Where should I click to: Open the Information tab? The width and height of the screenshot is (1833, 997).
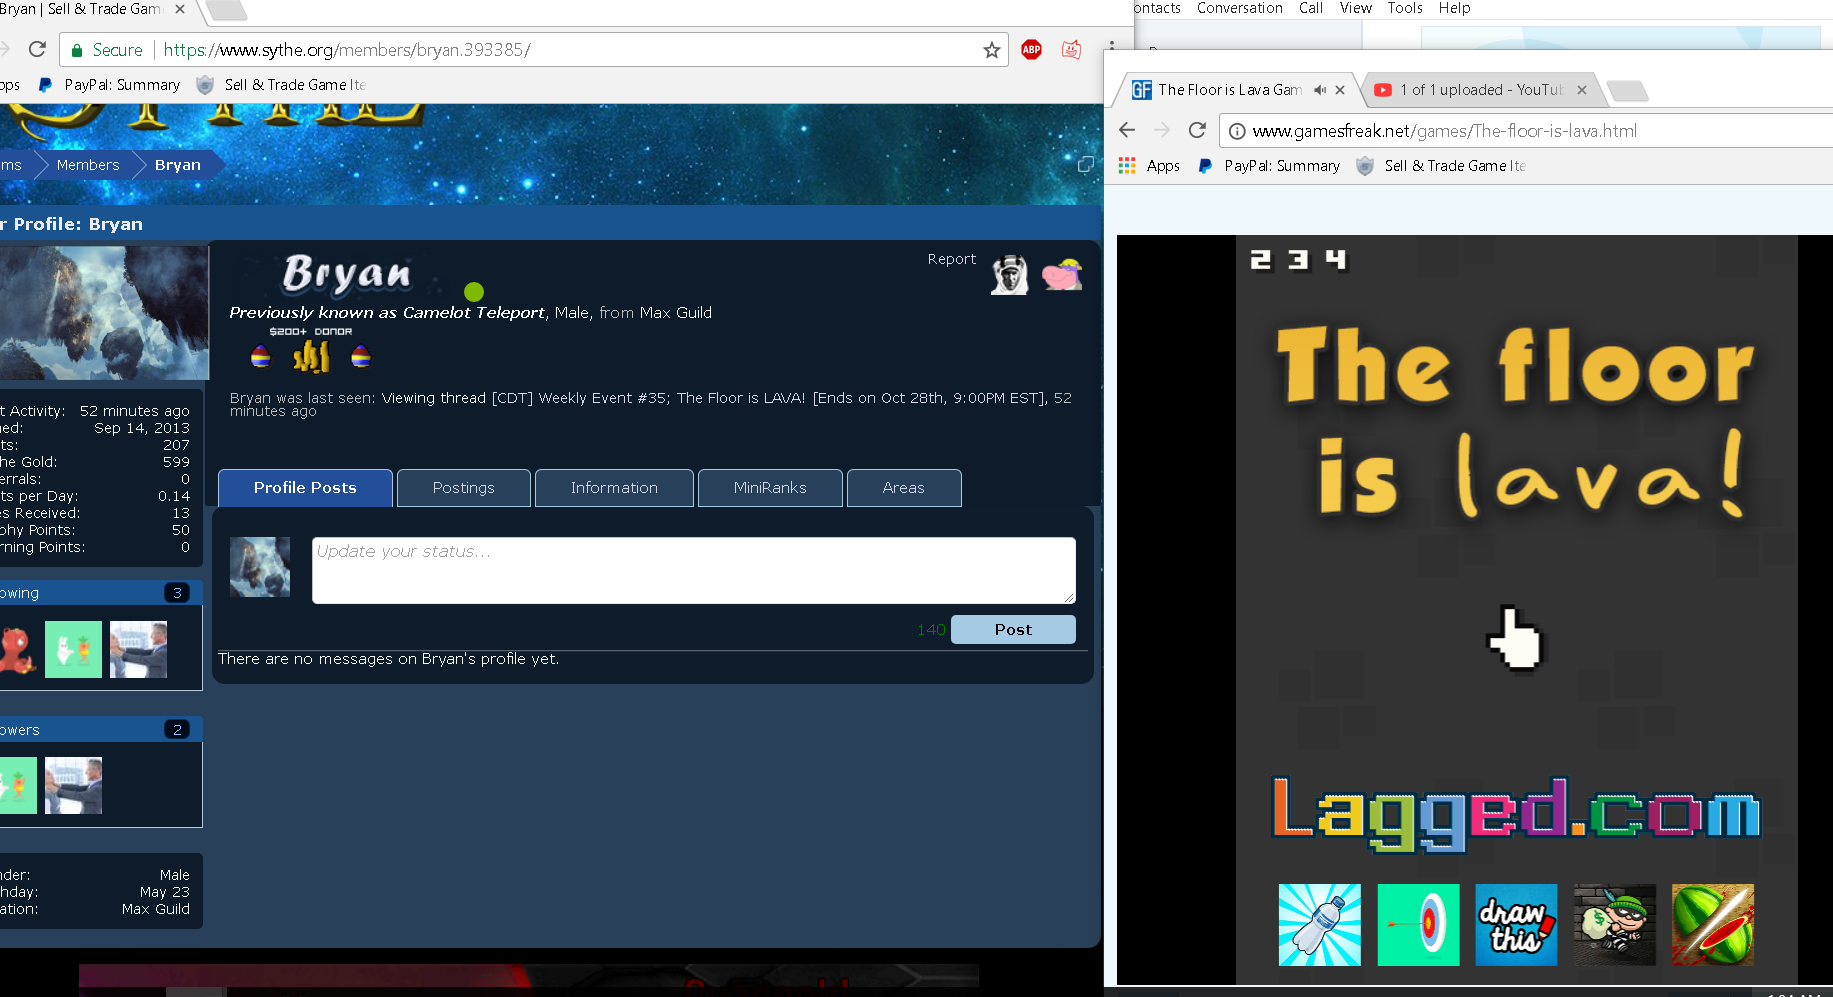(614, 488)
